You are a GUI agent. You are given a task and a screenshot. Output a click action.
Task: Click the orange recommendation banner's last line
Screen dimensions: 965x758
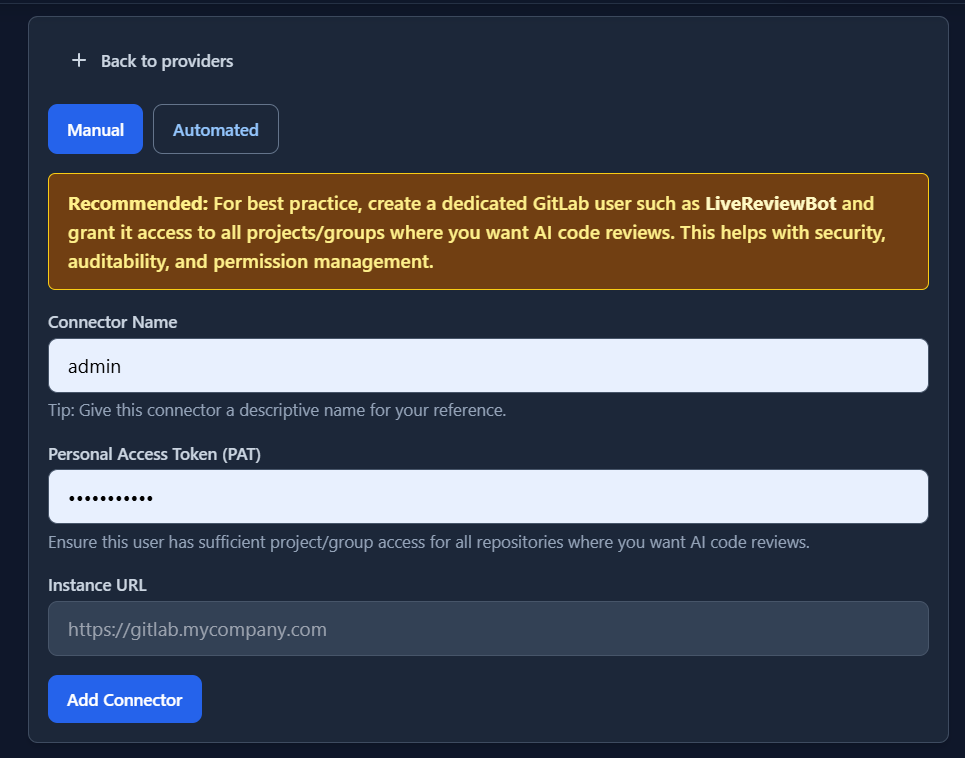pyautogui.click(x=250, y=263)
